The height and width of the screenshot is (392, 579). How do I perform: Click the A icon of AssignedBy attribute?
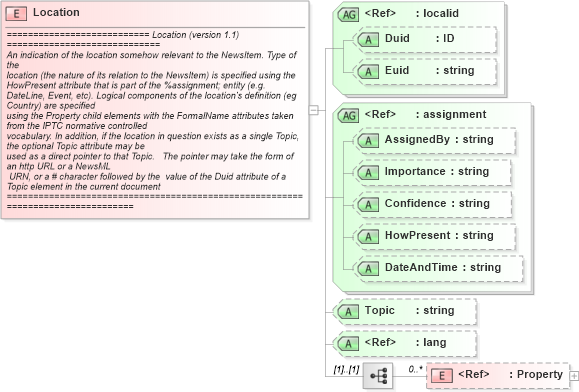368,141
